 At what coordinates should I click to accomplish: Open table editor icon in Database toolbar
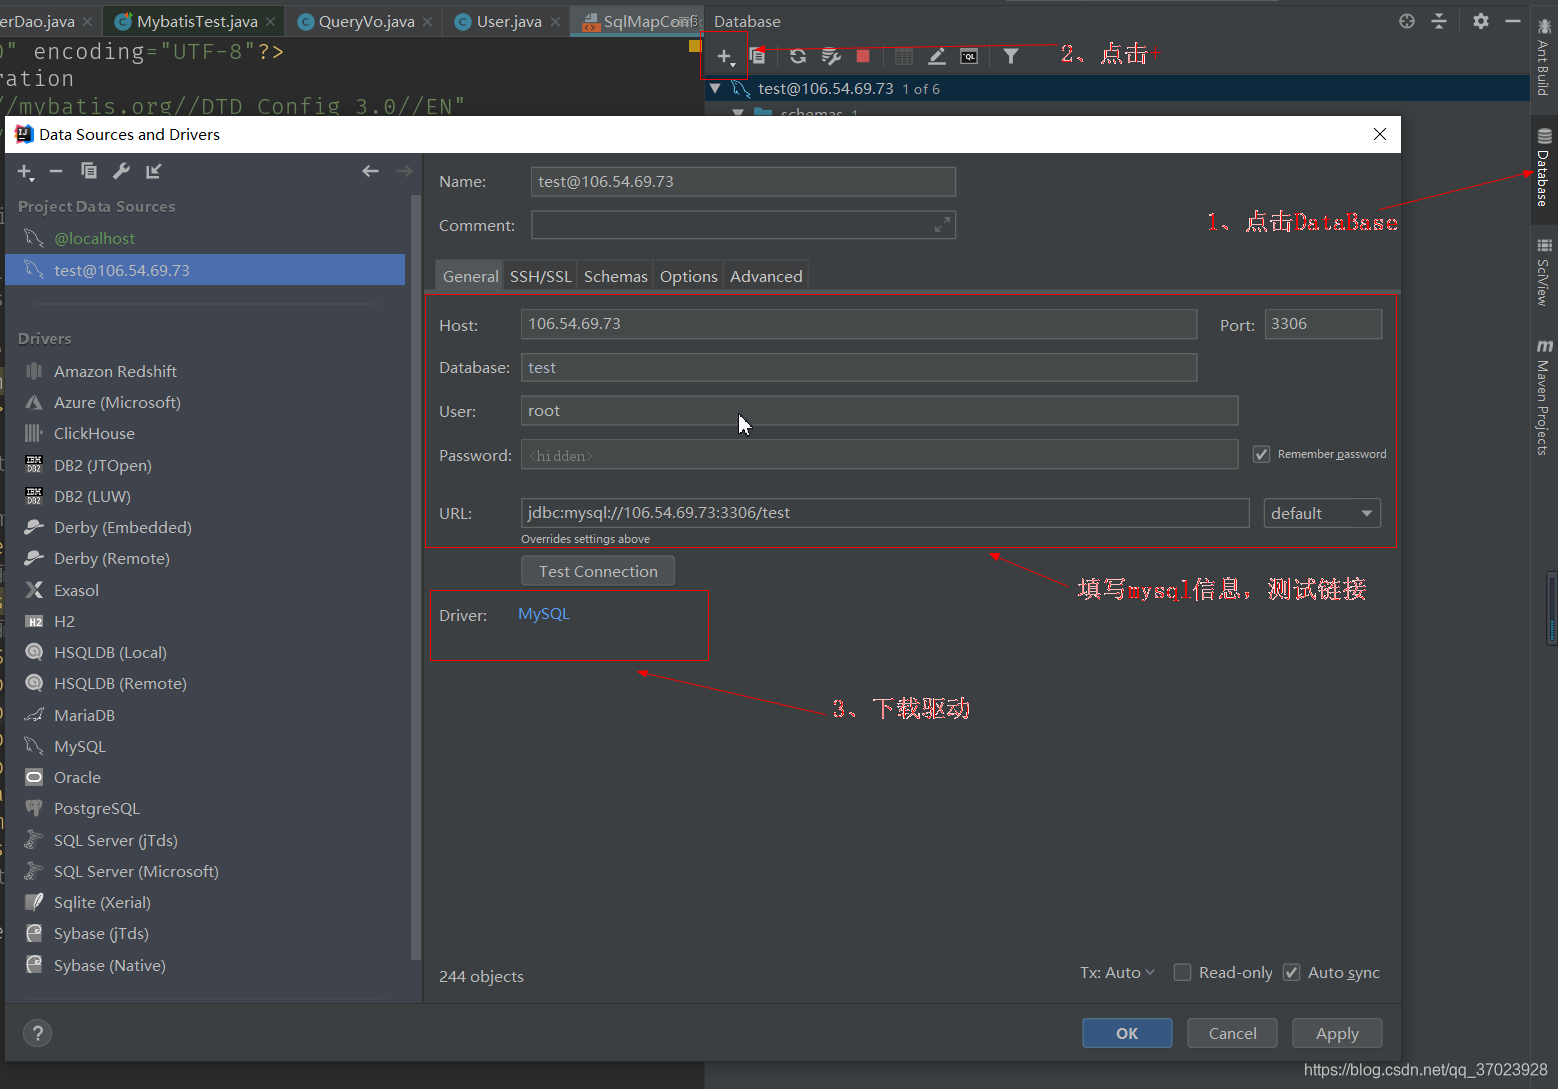pyautogui.click(x=904, y=56)
